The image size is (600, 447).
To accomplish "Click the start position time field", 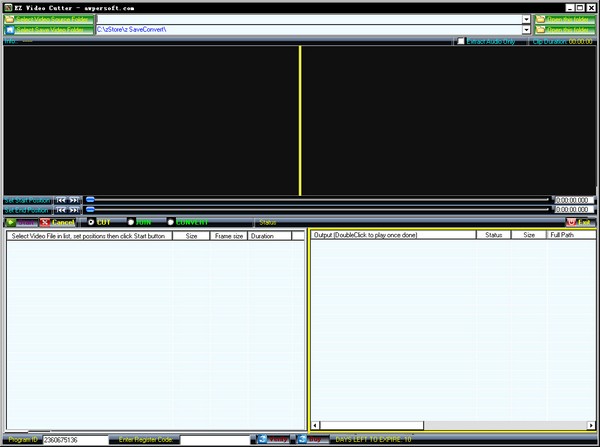I will tap(574, 200).
